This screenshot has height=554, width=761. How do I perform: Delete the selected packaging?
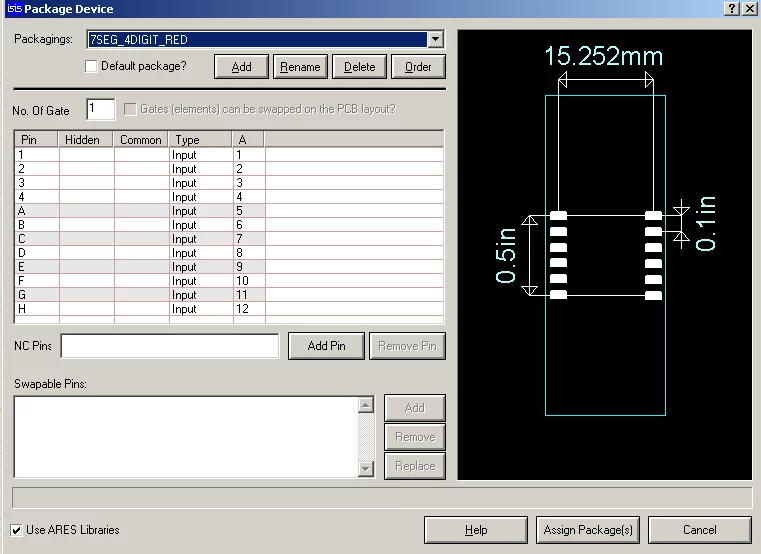[x=359, y=67]
